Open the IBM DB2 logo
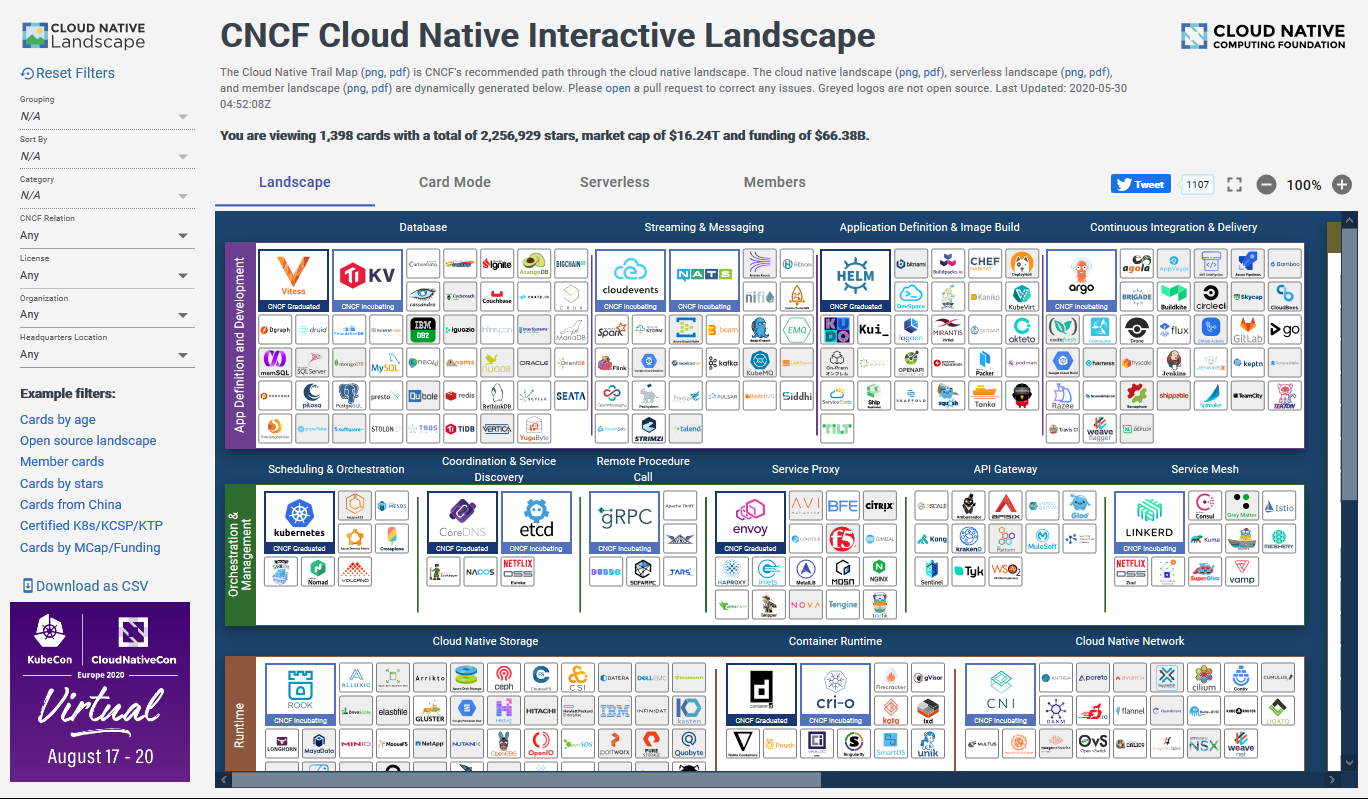1368x799 pixels. pos(423,330)
